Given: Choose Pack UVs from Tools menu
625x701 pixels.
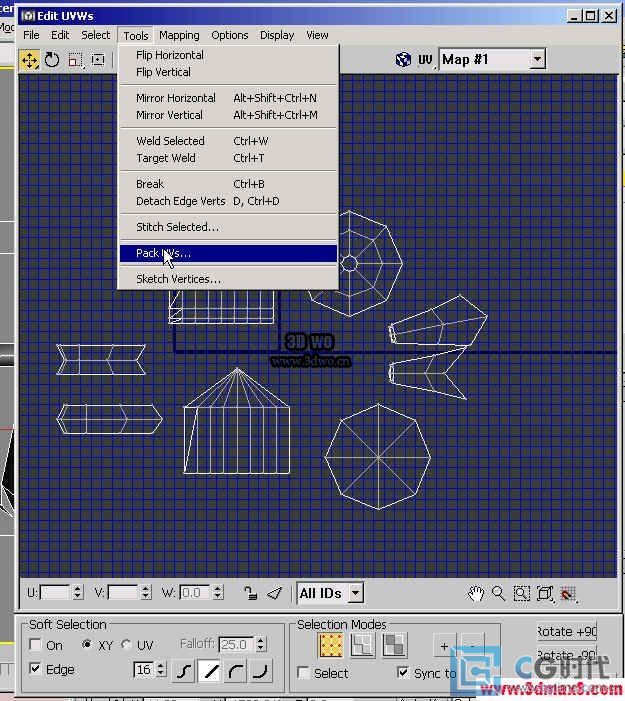Looking at the screenshot, I should [228, 253].
